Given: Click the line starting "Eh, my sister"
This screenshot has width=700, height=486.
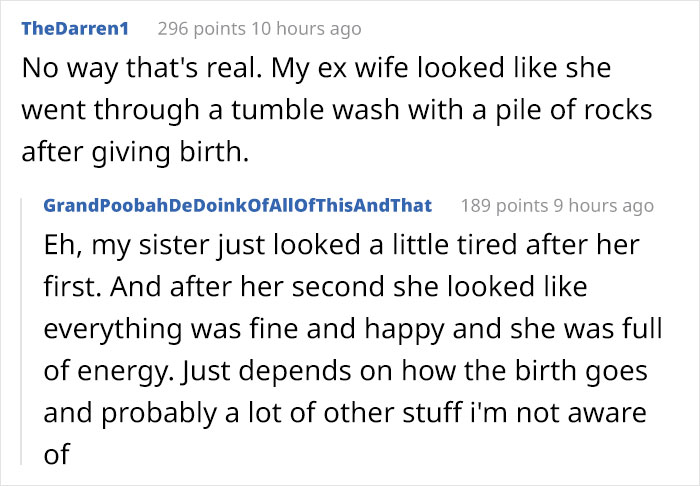Looking at the screenshot, I should pos(342,245).
